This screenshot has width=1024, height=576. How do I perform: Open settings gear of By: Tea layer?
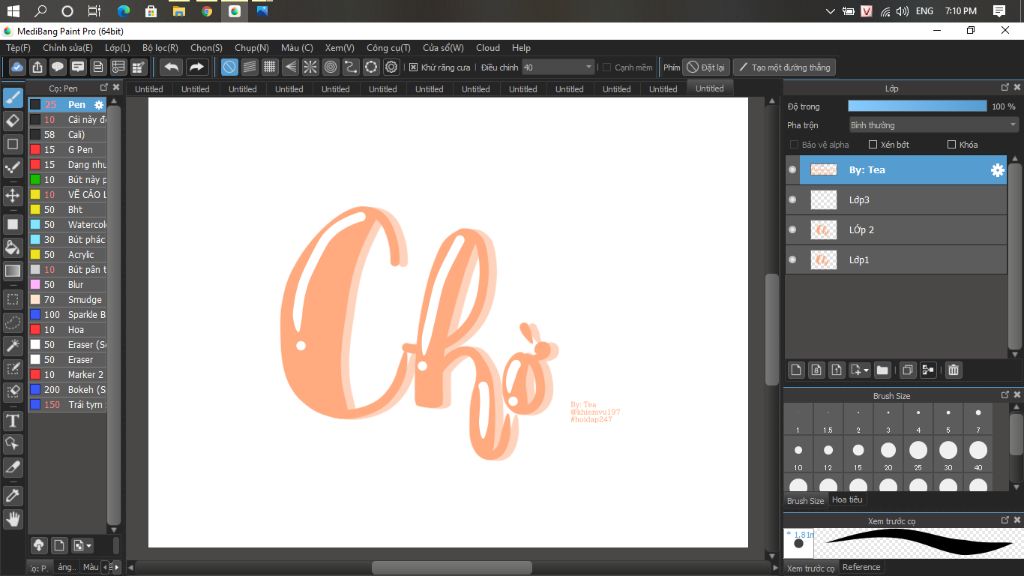[997, 170]
